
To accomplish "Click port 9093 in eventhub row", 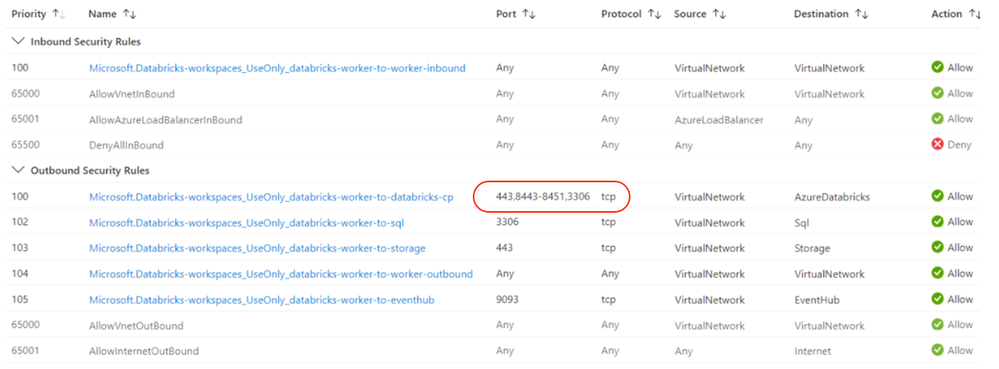I will pos(507,299).
